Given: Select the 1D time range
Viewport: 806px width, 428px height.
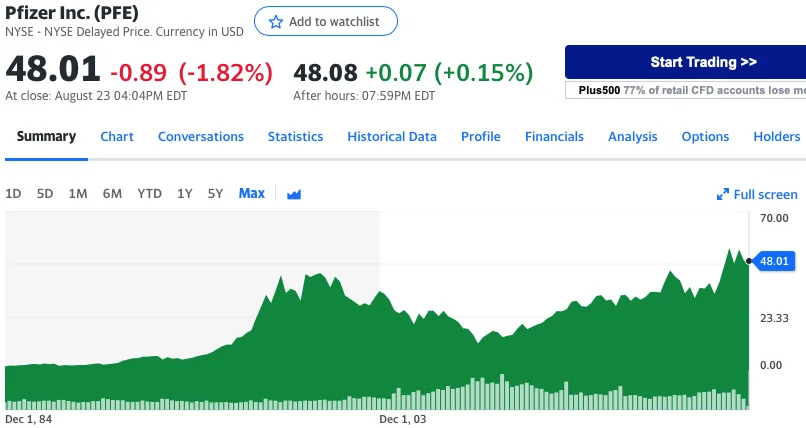Looking at the screenshot, I should point(13,194).
